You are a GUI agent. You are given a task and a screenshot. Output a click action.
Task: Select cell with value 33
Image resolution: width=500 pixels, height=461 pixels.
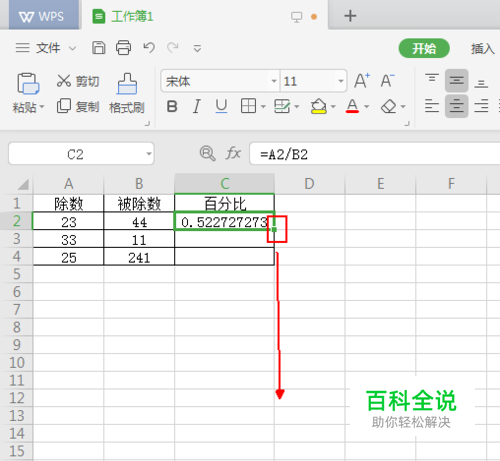pos(68,239)
